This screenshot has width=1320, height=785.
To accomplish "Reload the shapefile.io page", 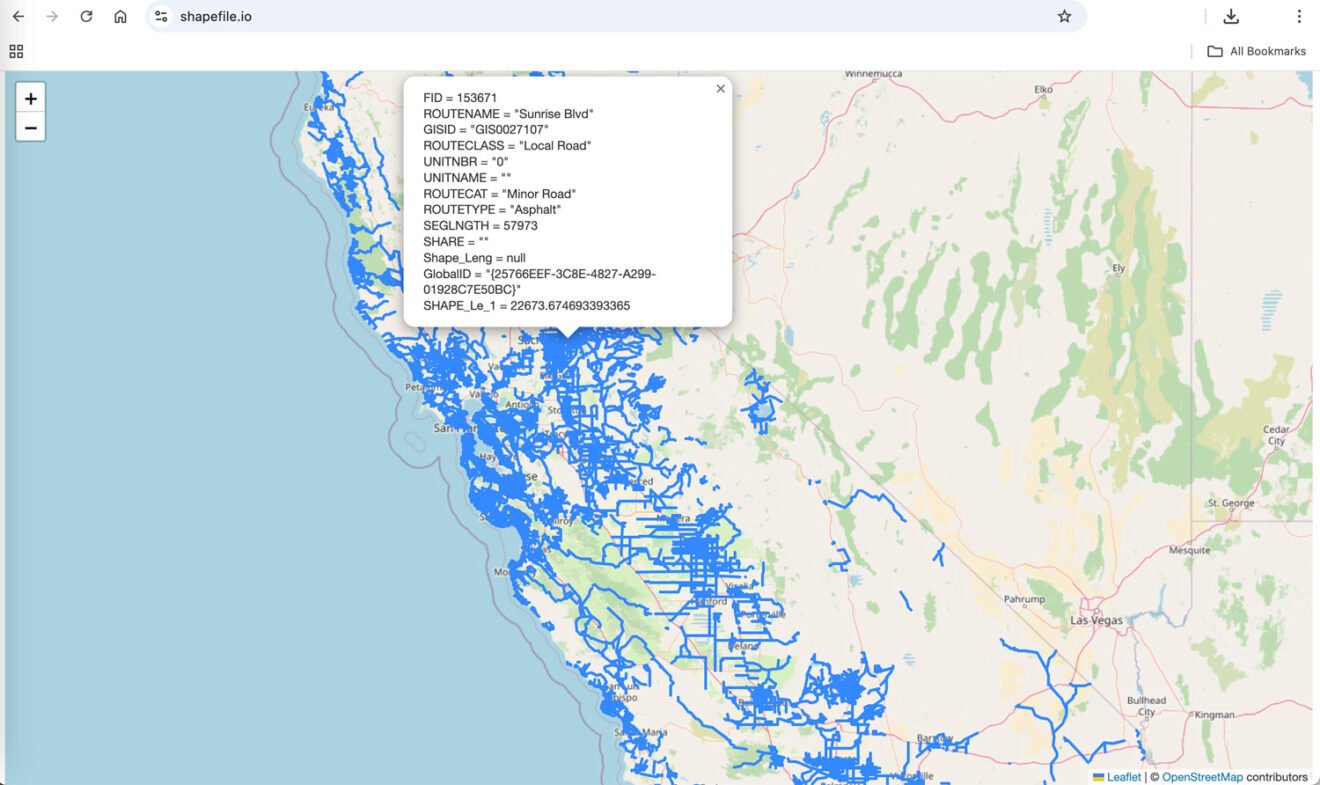I will click(x=85, y=16).
